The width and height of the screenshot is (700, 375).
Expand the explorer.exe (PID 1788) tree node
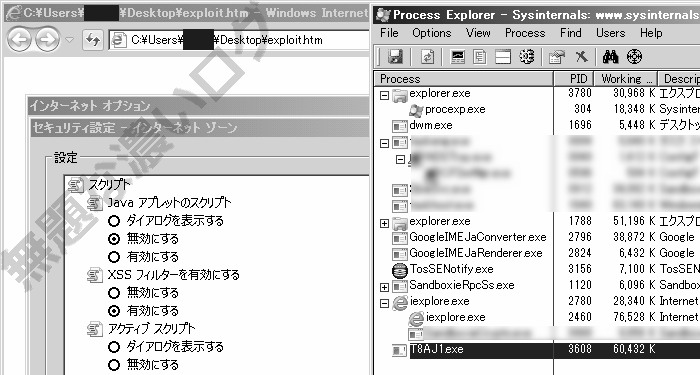pos(384,223)
